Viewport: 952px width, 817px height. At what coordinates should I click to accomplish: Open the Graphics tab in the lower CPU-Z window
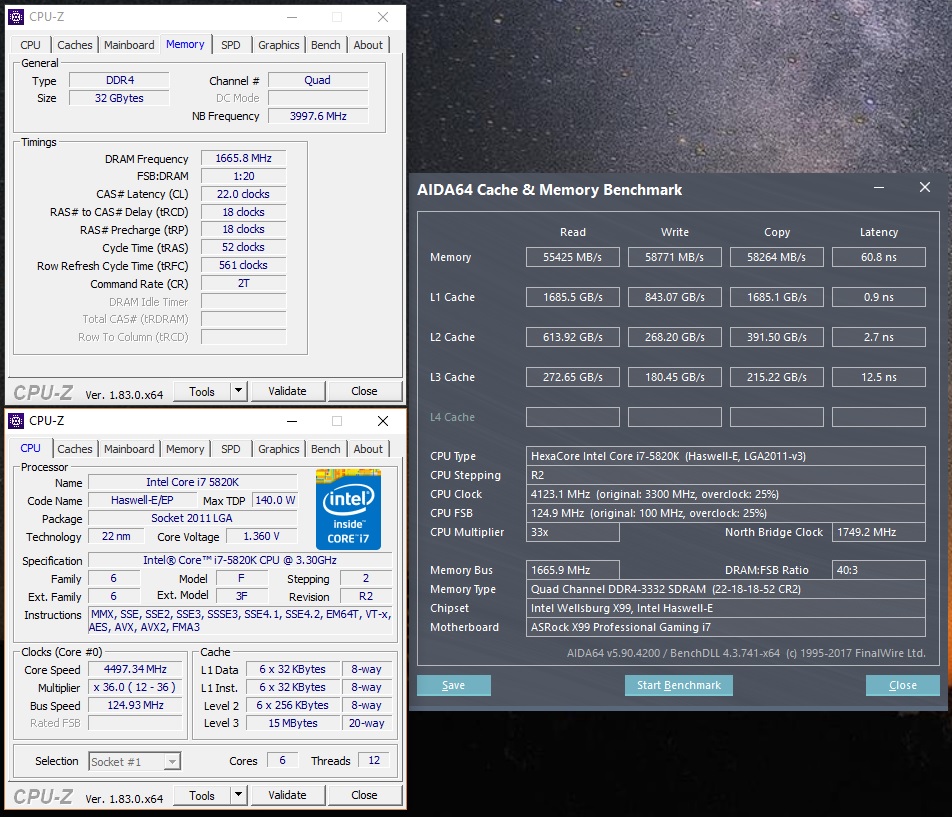pos(279,449)
